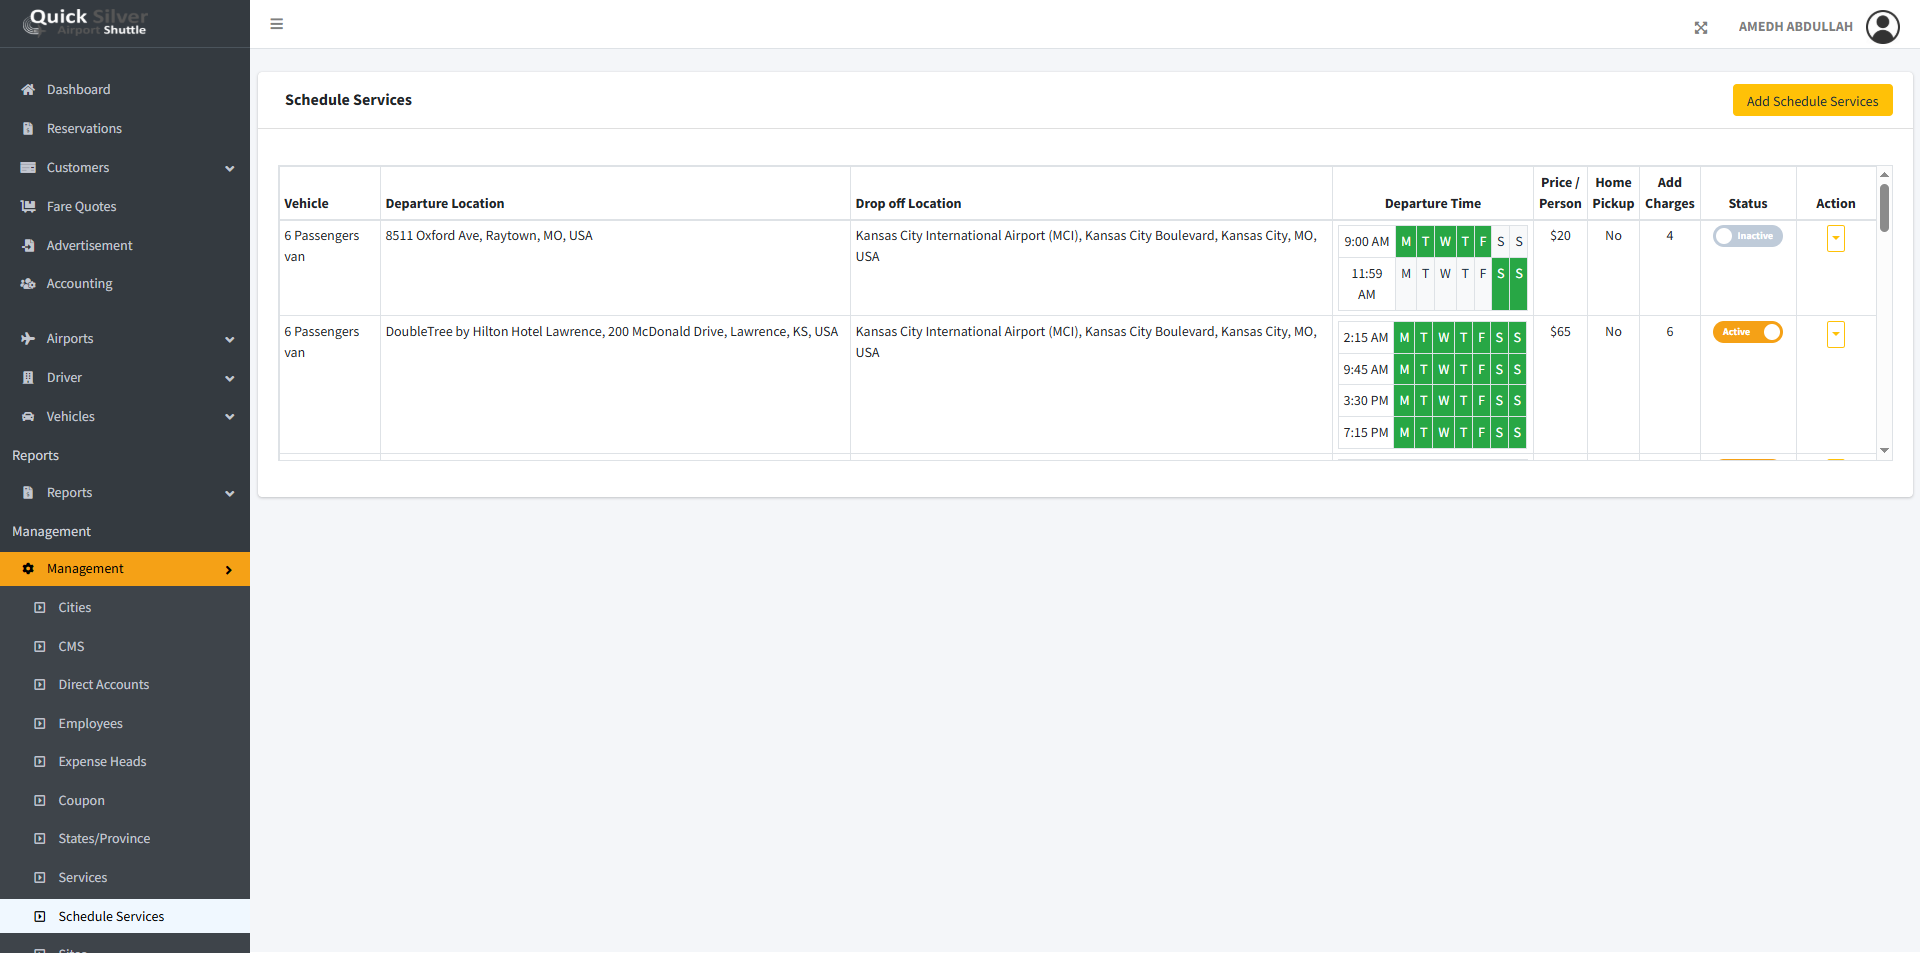1920x953 pixels.
Task: Open the Cities management page
Action: point(75,608)
